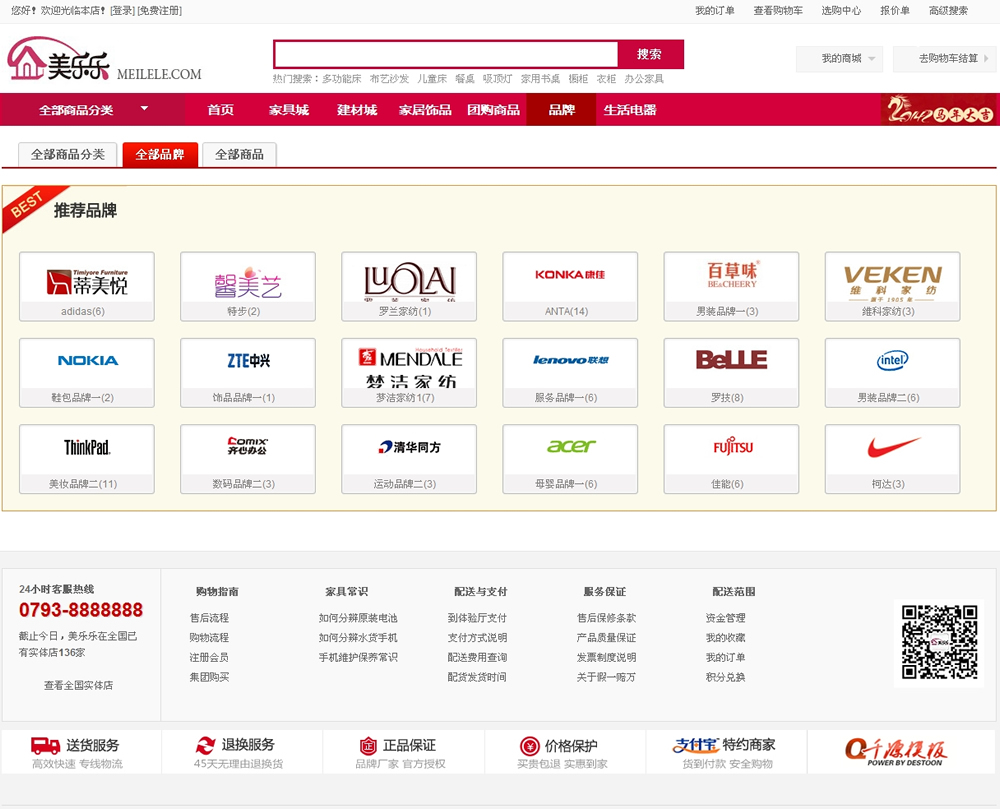Screen dimensions: 1000x809
Task: Click the QR code image
Action: (x=938, y=642)
